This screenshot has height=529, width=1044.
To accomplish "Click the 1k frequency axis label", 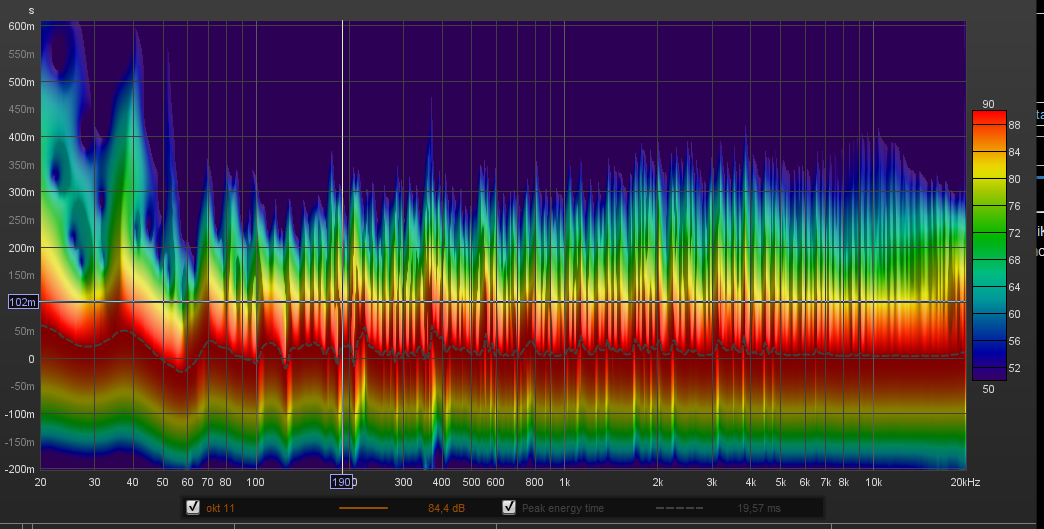I will 565,482.
